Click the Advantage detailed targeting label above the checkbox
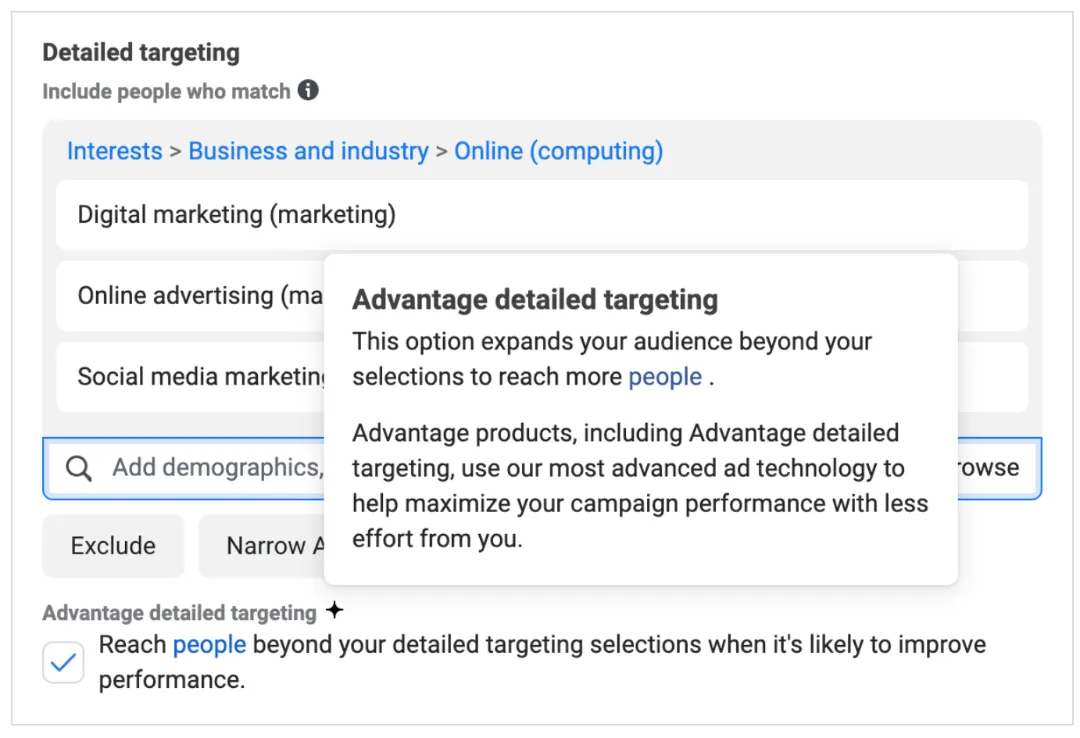This screenshot has width=1080, height=738. 179,613
